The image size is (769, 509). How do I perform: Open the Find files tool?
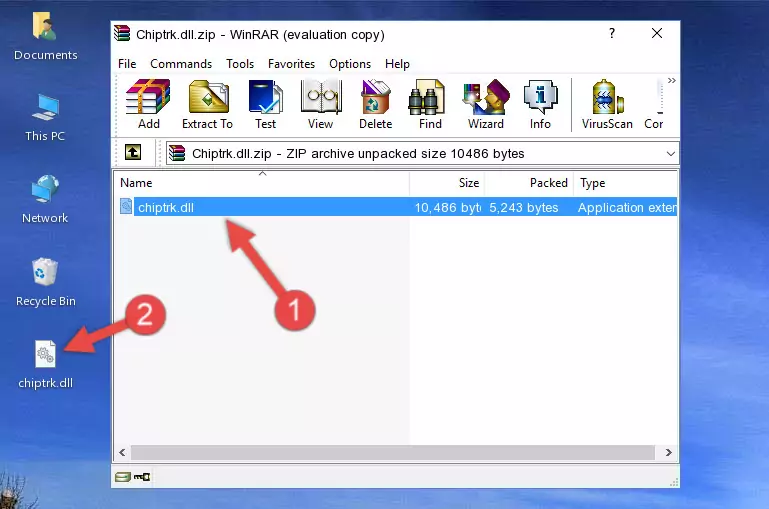pyautogui.click(x=430, y=104)
